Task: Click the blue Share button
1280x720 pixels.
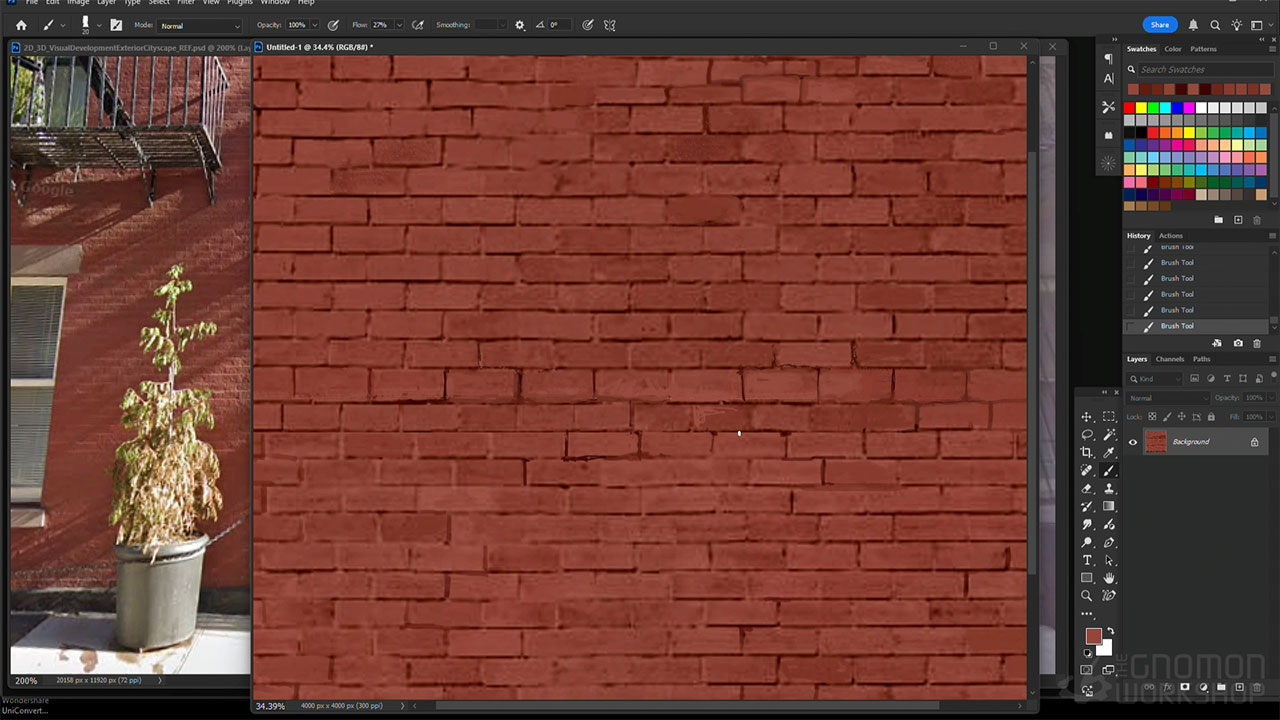Action: (x=1159, y=25)
